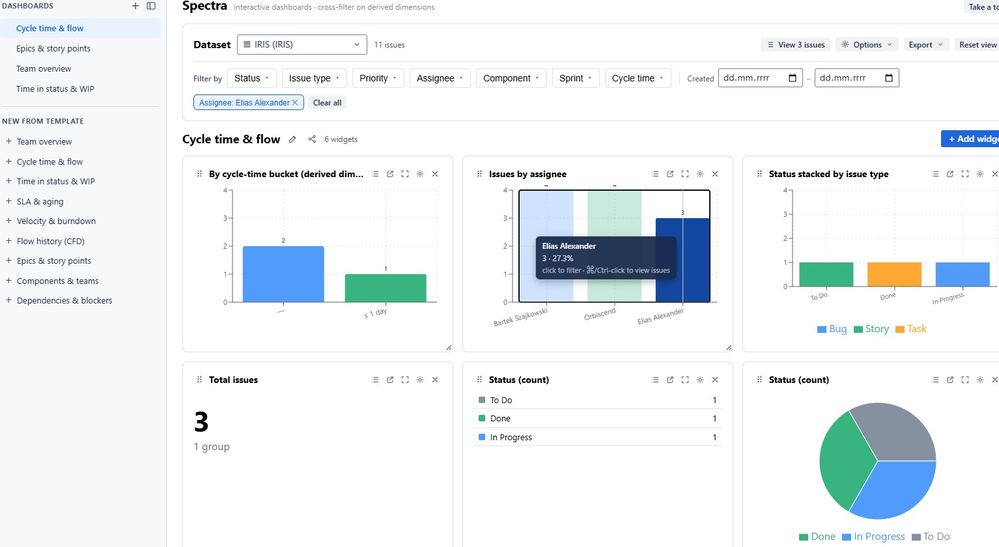Open the Issue type filter dropdown

(315, 78)
